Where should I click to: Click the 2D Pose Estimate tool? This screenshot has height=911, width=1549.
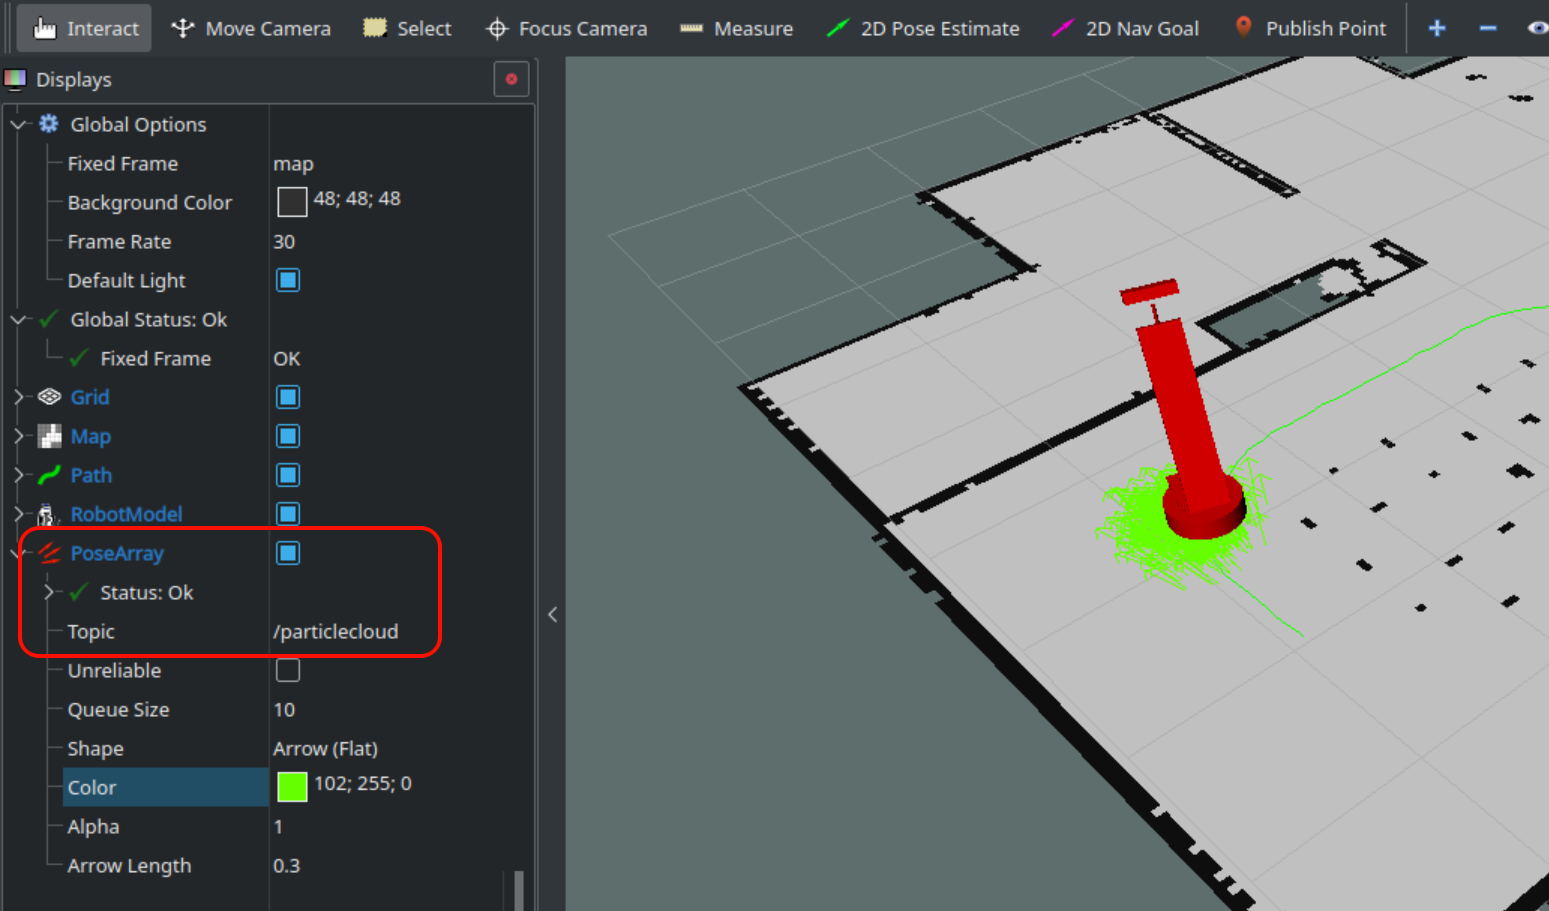(923, 28)
